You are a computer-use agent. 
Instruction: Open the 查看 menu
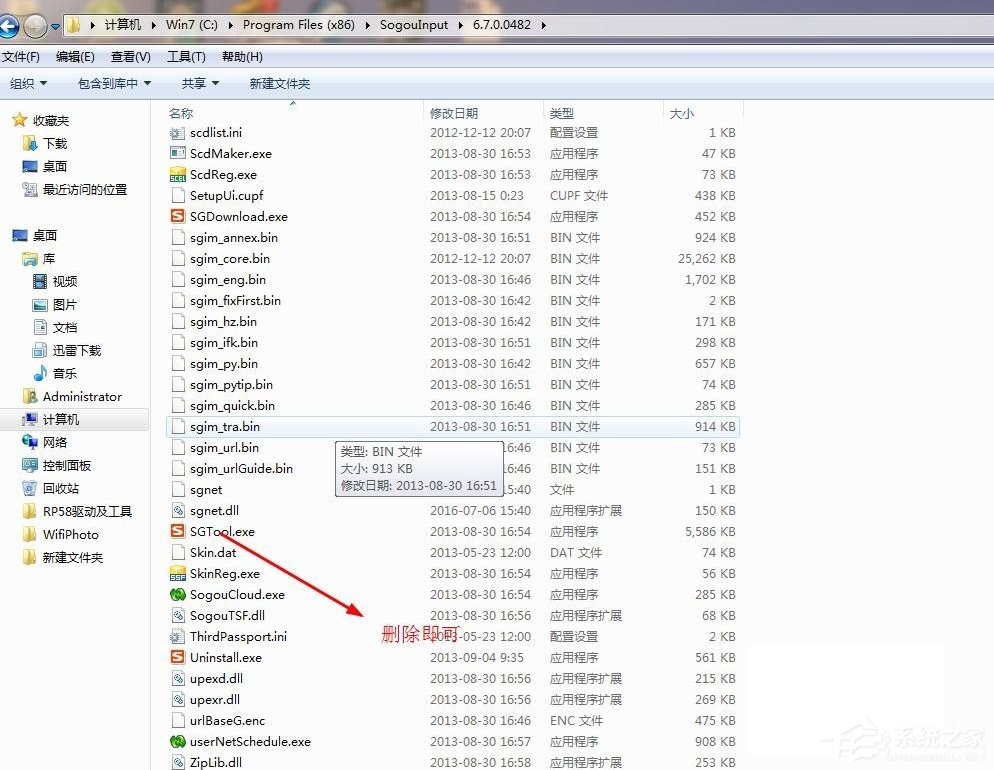point(130,57)
